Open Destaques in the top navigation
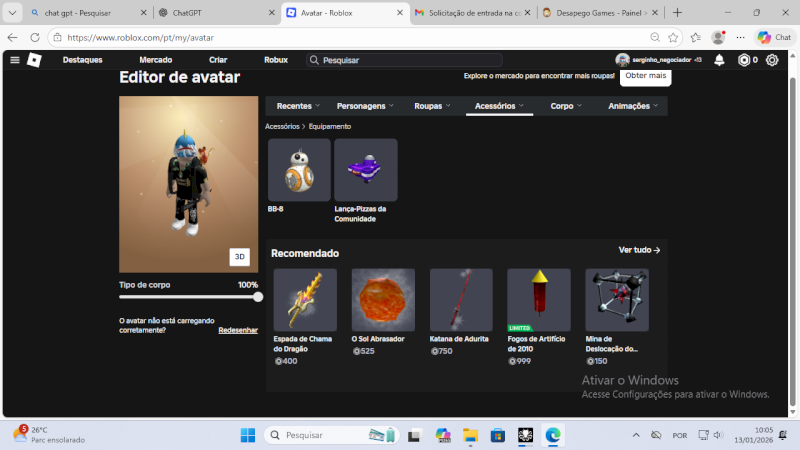The image size is (800, 450). [83, 60]
